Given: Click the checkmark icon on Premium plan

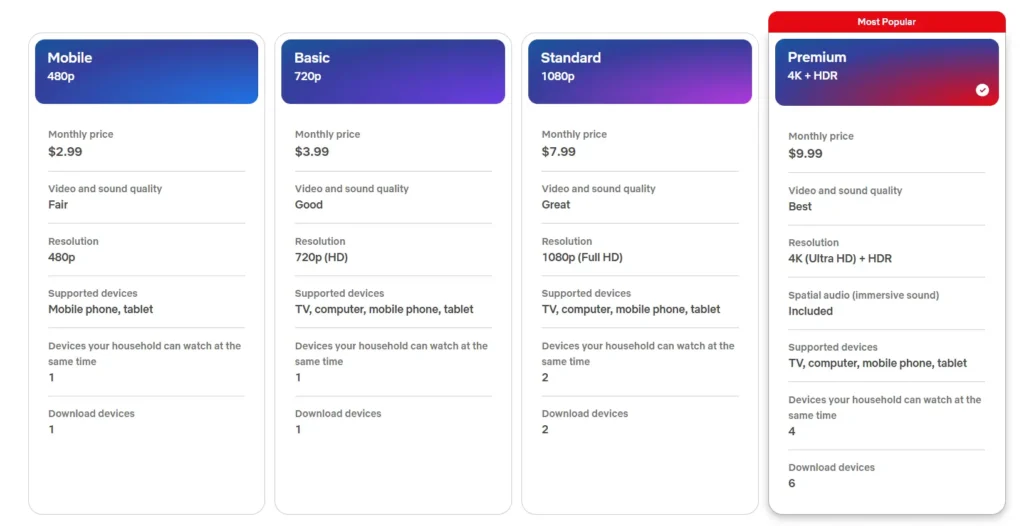Looking at the screenshot, I should [982, 90].
